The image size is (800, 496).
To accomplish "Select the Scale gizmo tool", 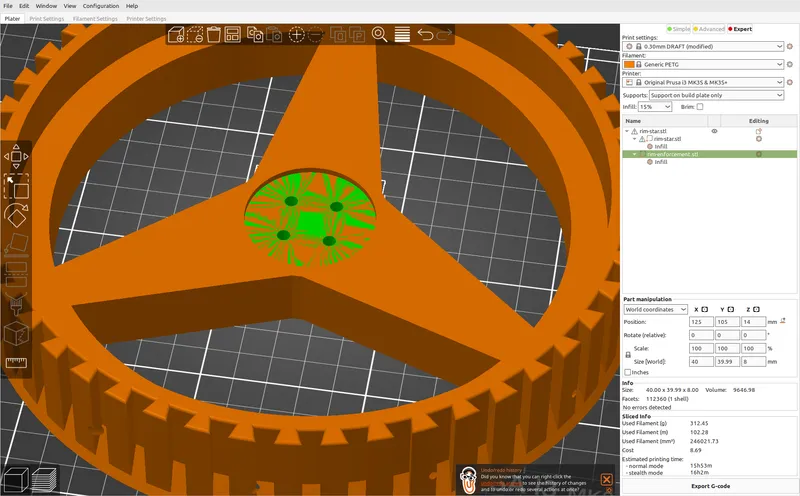I will pos(16,186).
